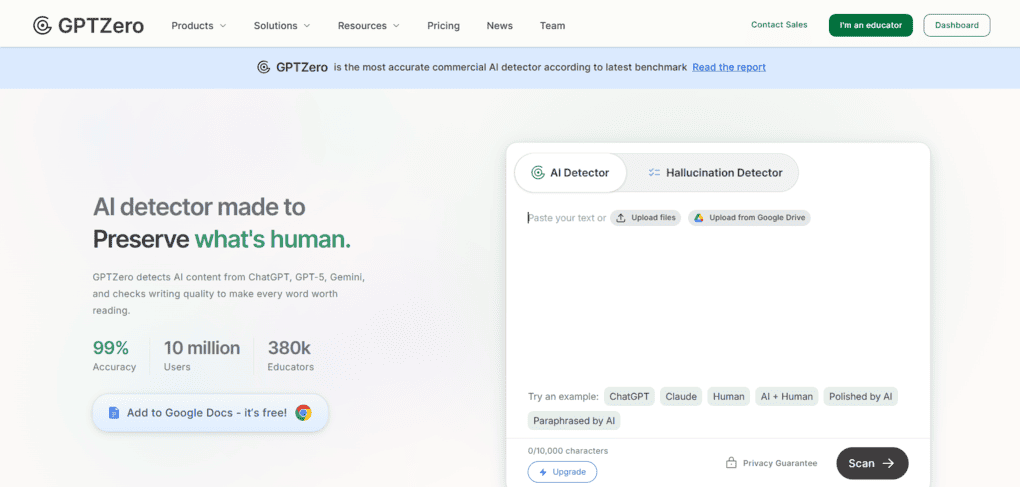Click the 99% Accuracy statistic
Screen dimensions: 1020x487
[x=114, y=356]
